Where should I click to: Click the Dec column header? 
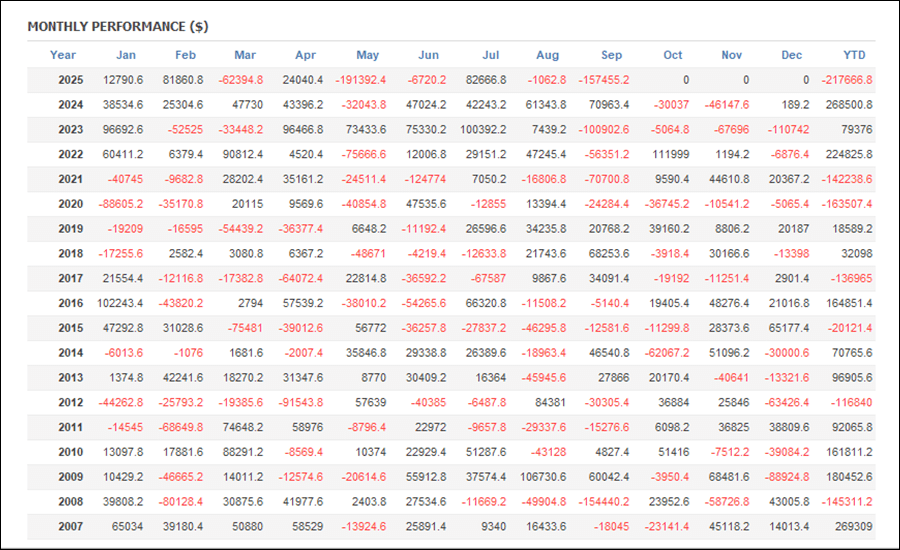tap(791, 55)
